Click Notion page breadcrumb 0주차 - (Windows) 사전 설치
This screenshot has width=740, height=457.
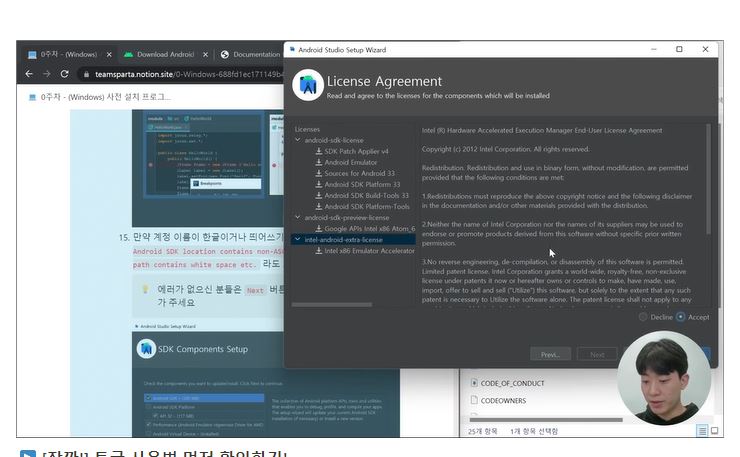[x=105, y=97]
